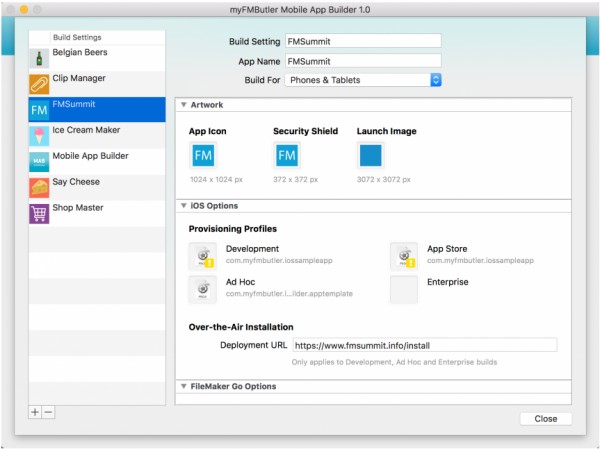Select the FMSummit list row text
The width and height of the screenshot is (600, 449).
tap(74, 104)
